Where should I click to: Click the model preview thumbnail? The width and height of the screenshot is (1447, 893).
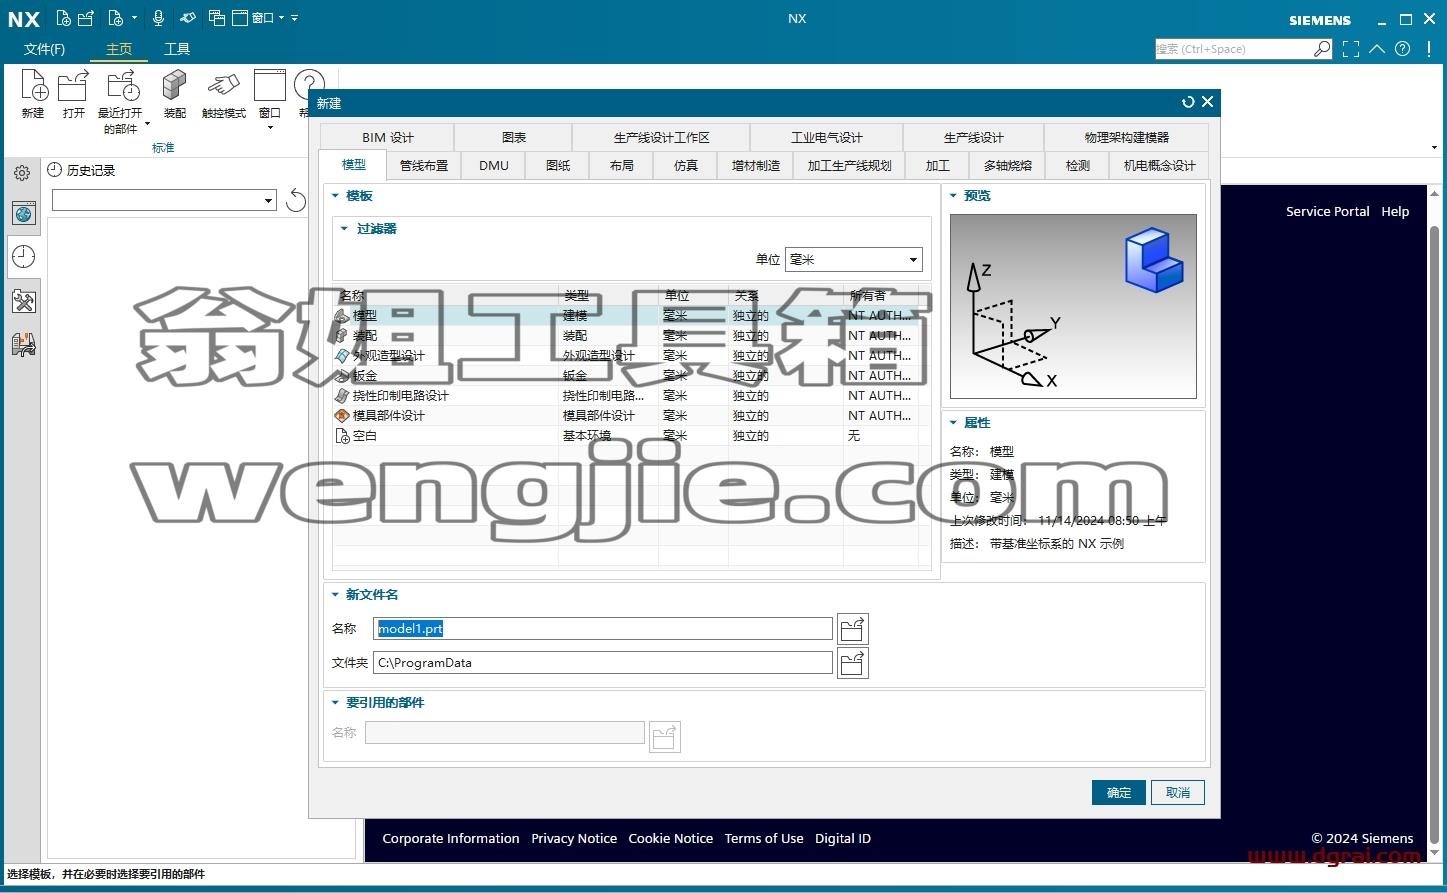click(x=1073, y=306)
